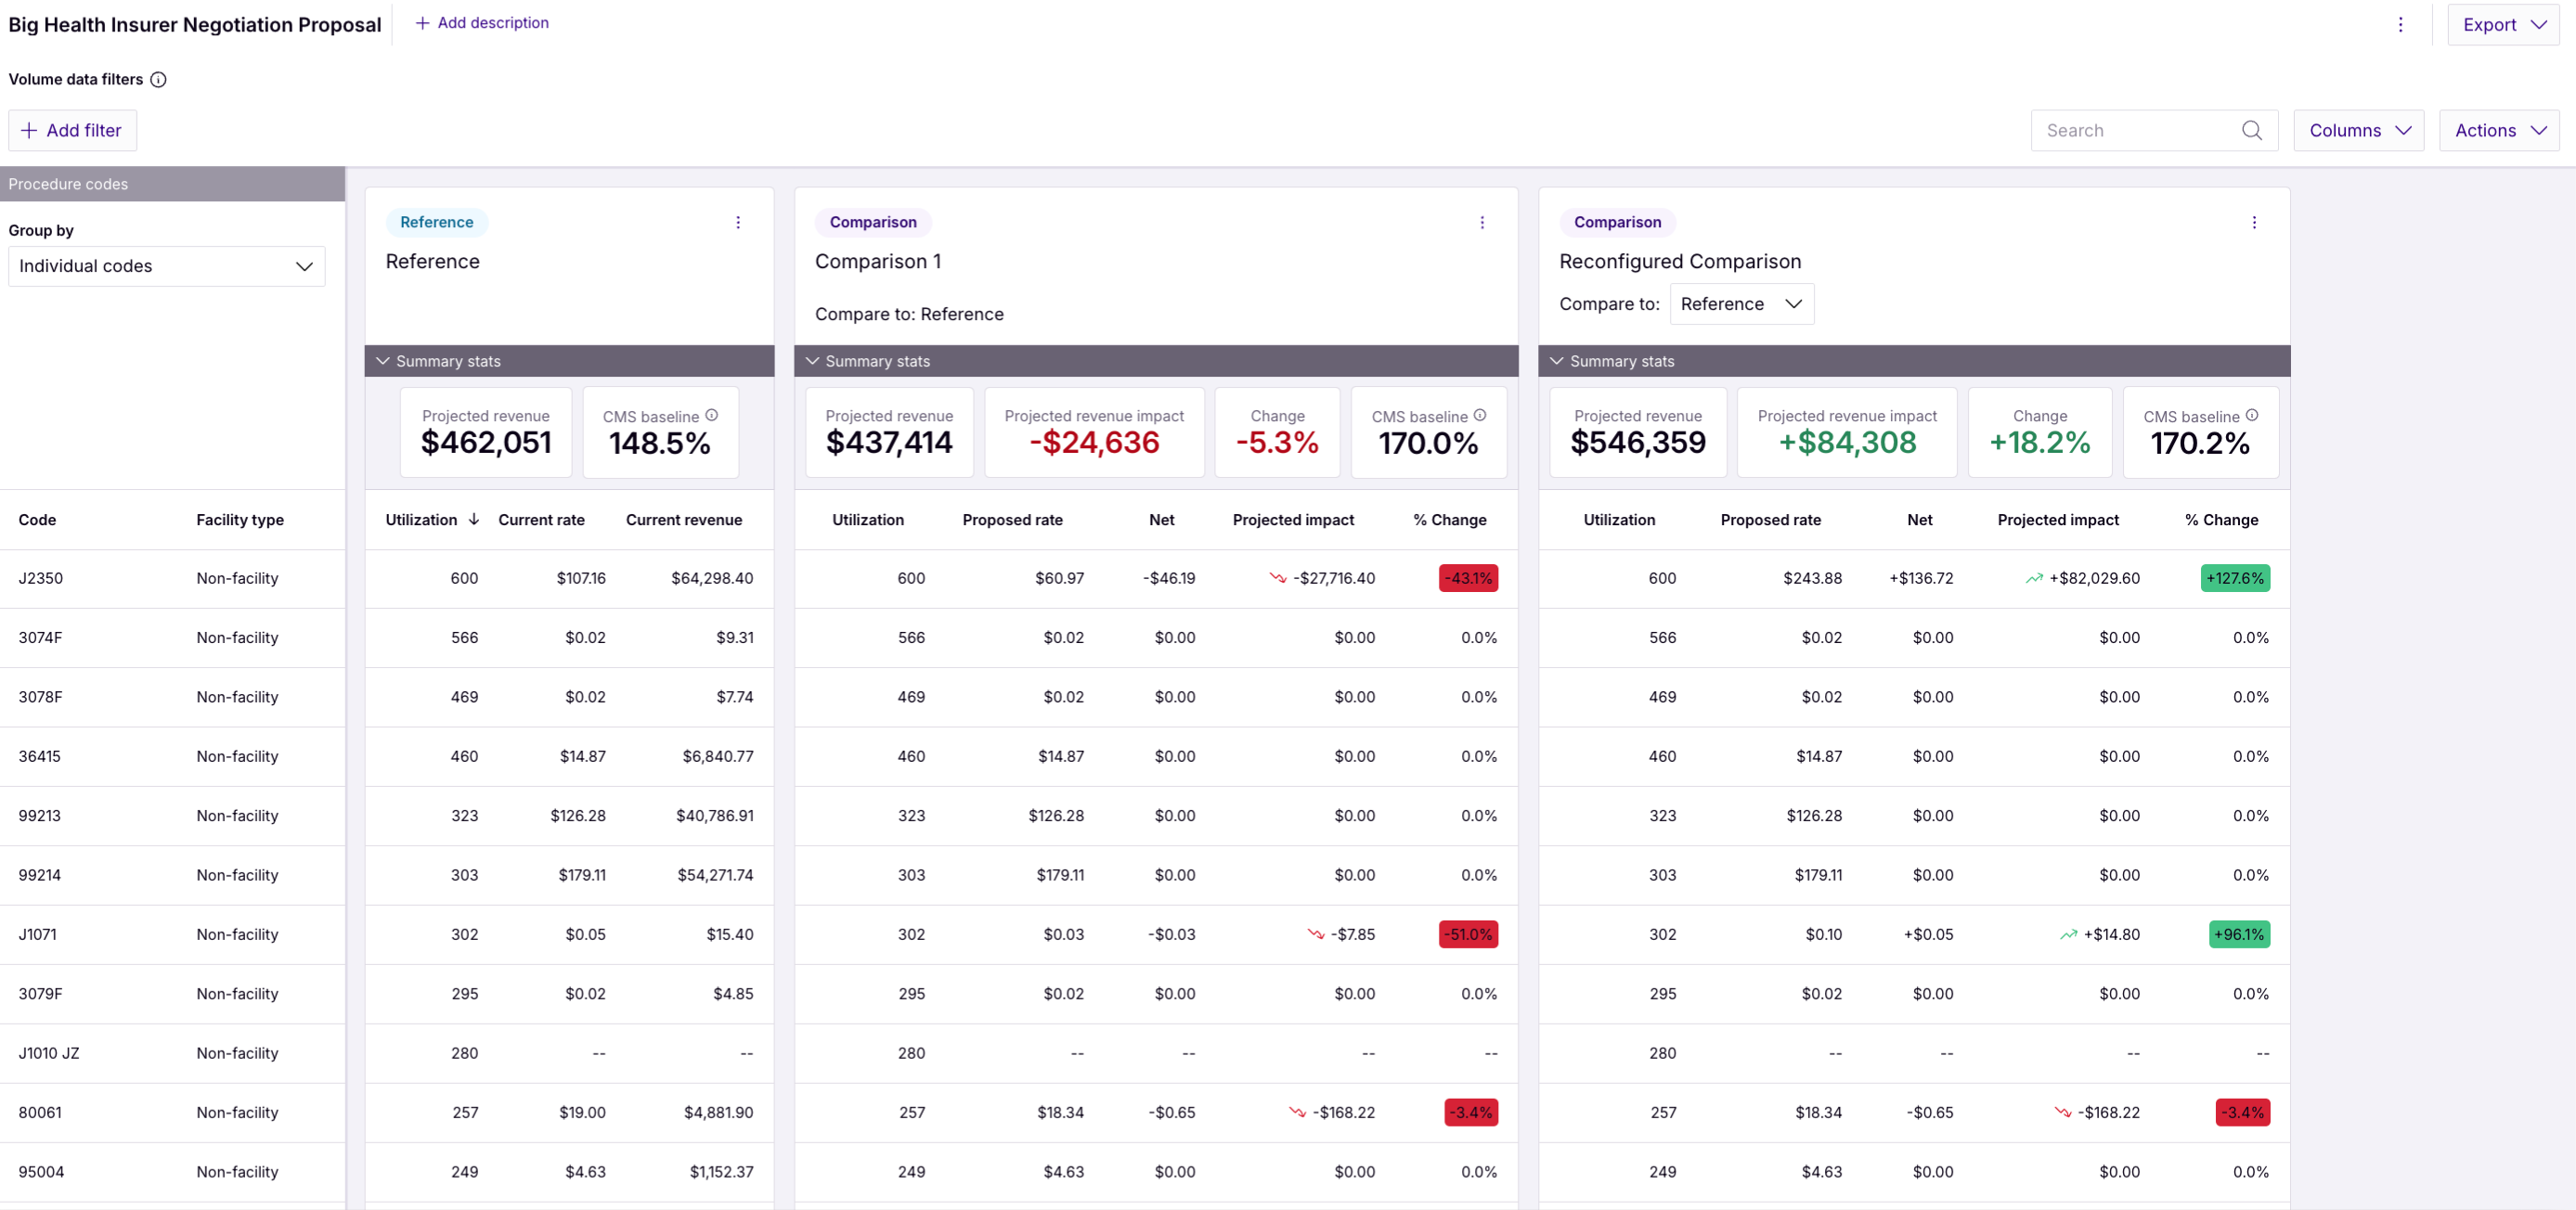Open Reconfigured Comparison three-dot menu
Viewport: 2576px width, 1210px height.
click(2254, 222)
